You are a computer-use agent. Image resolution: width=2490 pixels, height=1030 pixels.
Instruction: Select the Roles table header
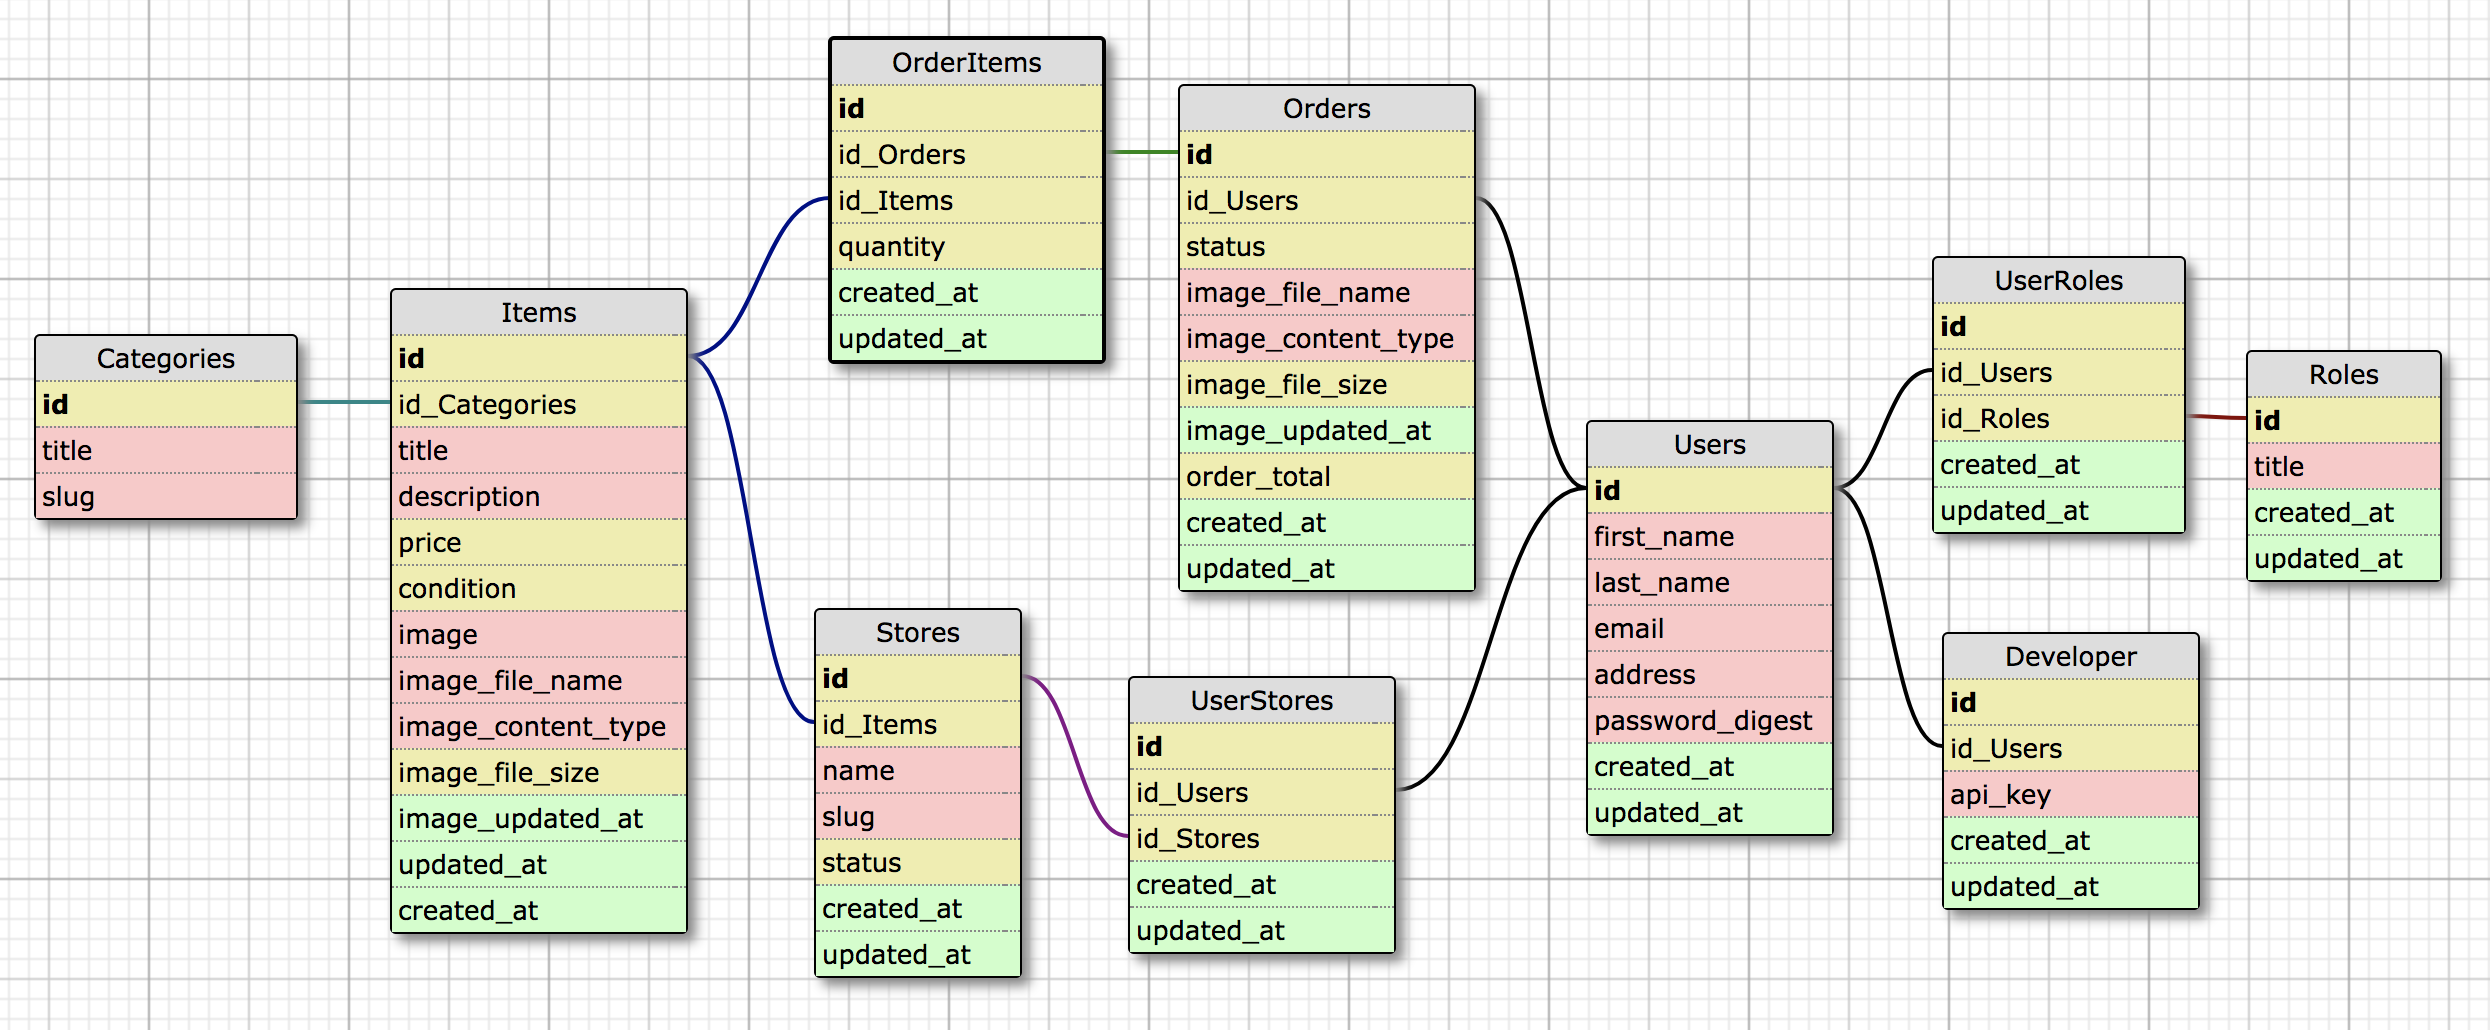coord(2344,374)
